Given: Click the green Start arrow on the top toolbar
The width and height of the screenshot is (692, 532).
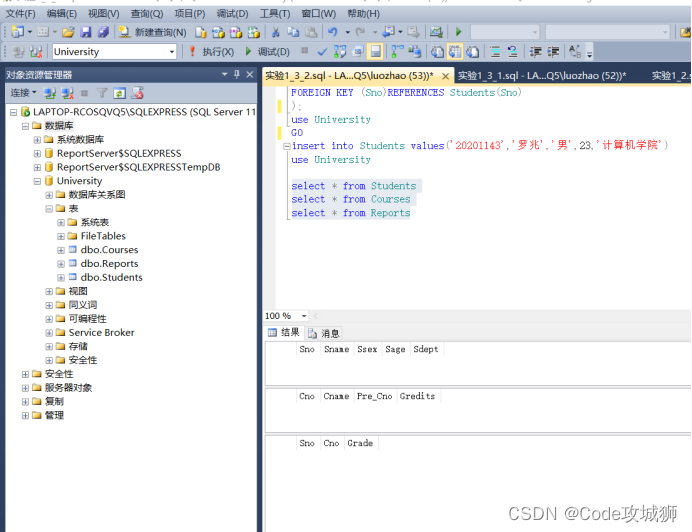Looking at the screenshot, I should (458, 32).
